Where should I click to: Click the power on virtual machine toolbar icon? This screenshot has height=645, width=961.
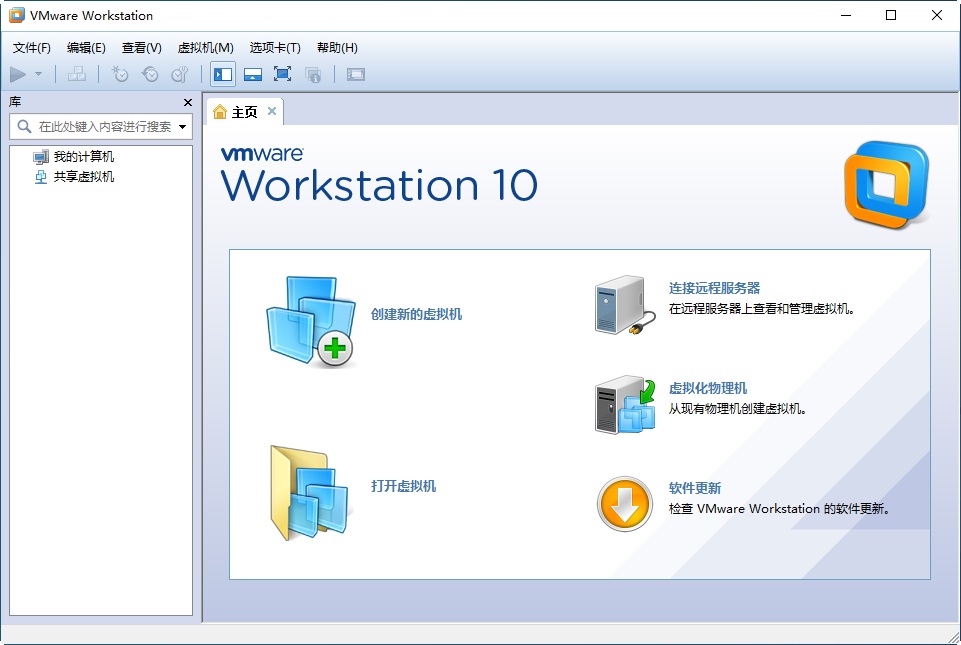16,74
